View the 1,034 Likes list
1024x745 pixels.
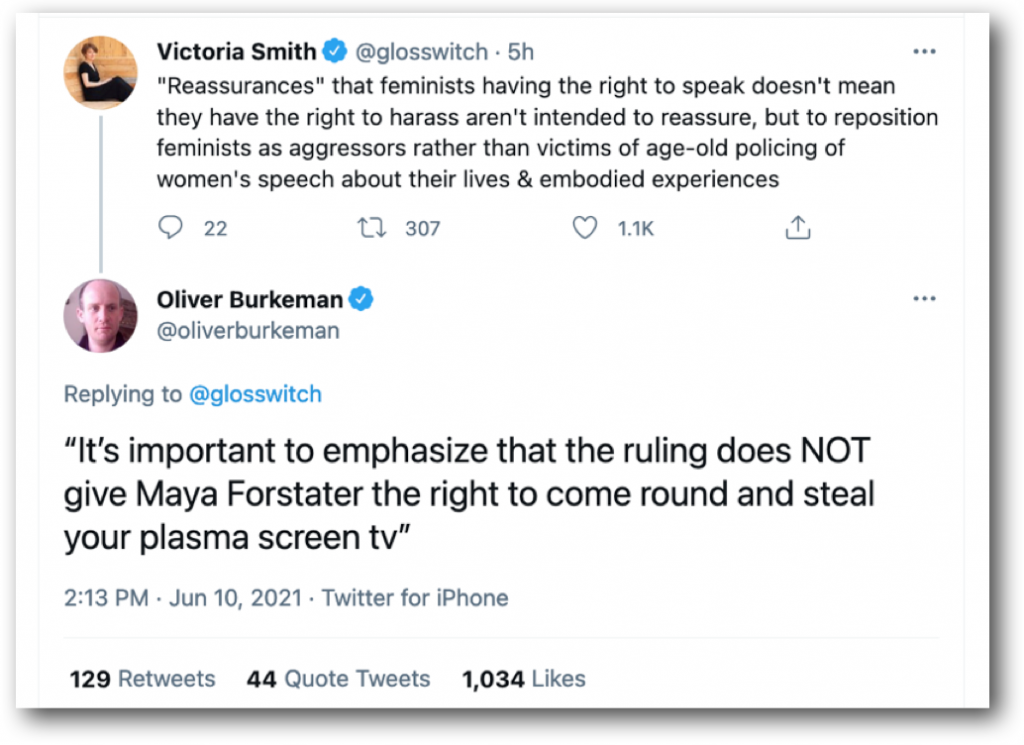523,679
